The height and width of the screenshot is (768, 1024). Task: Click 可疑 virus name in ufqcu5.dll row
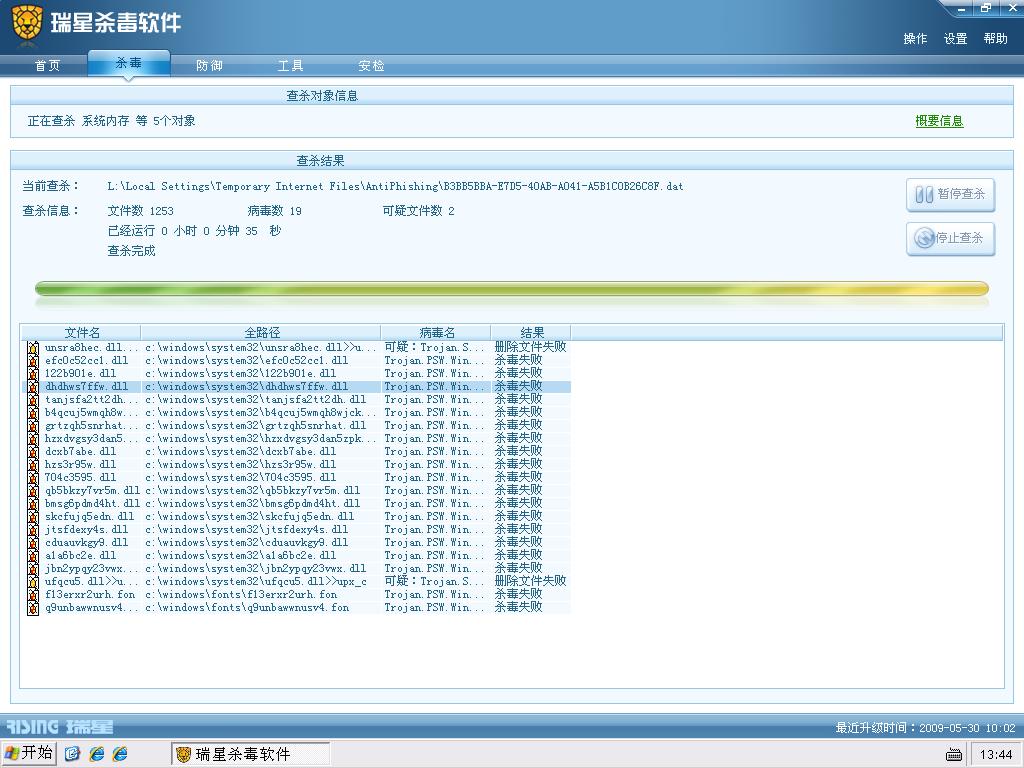(x=434, y=581)
